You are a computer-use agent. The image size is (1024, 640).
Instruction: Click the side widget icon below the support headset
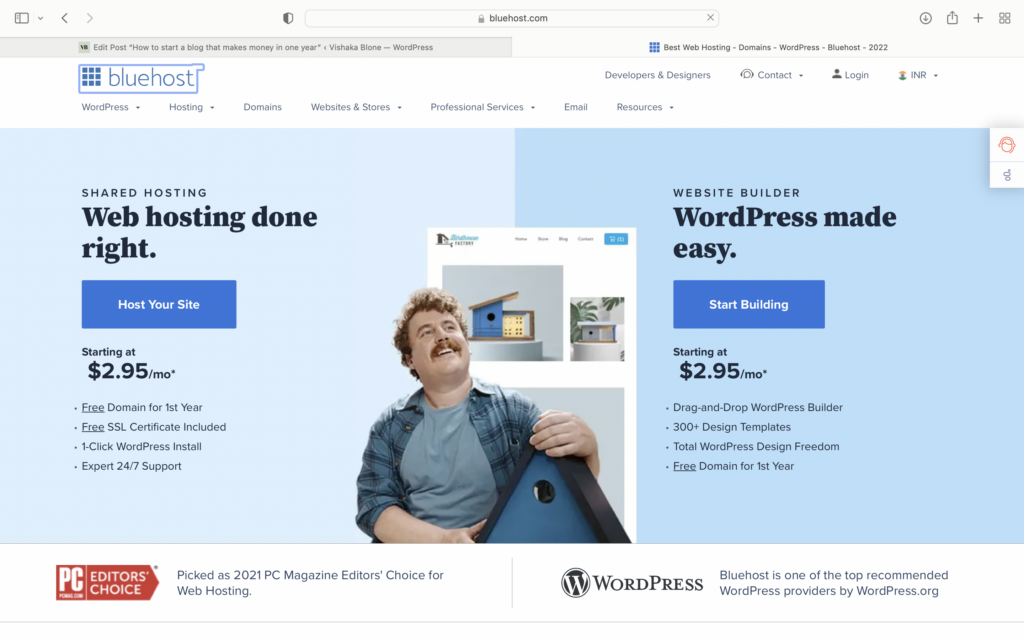tap(1007, 174)
